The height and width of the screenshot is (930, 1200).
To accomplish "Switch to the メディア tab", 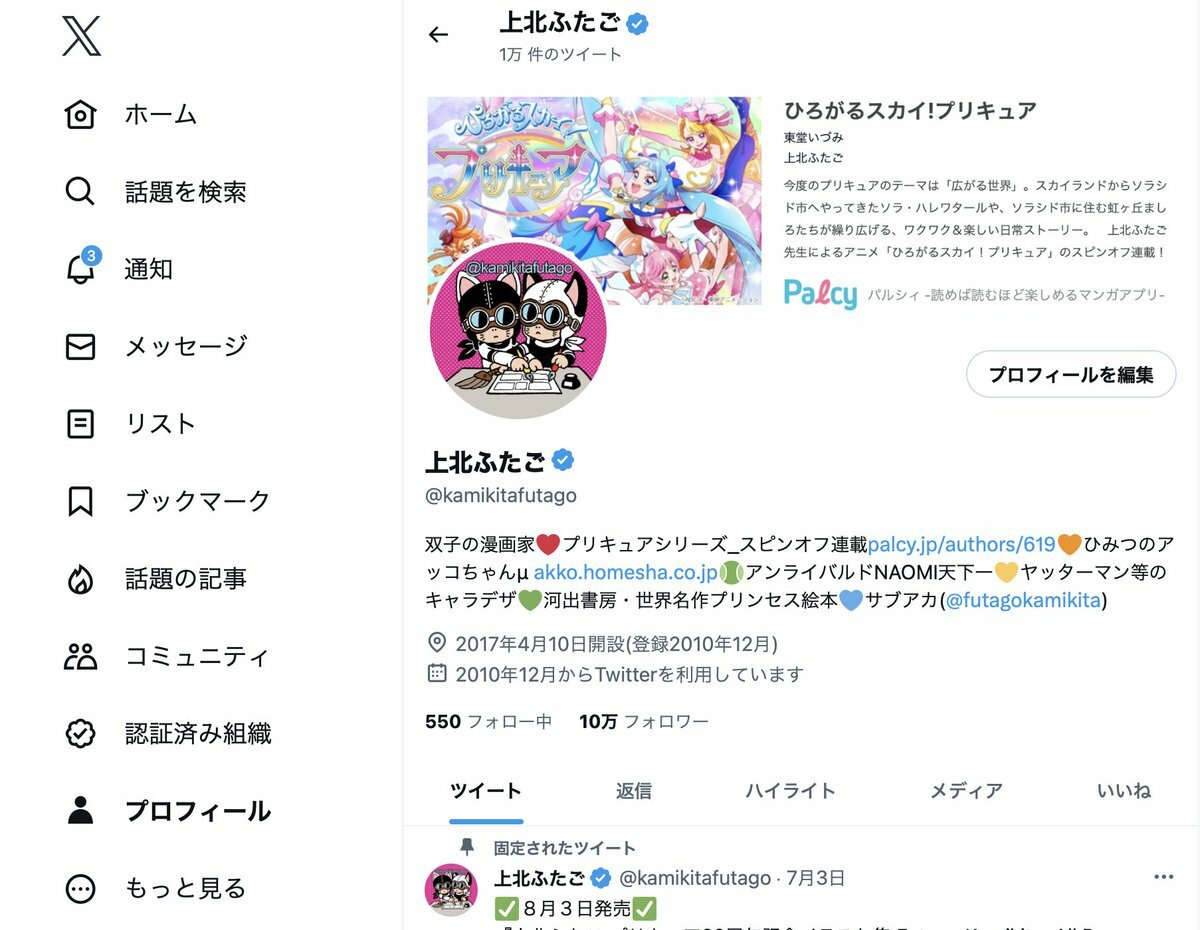I will click(x=966, y=791).
